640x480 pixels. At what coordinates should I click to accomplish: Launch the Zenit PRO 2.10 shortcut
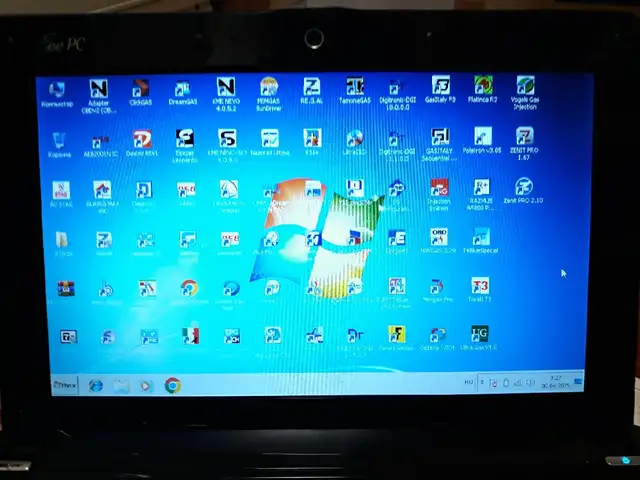point(523,190)
